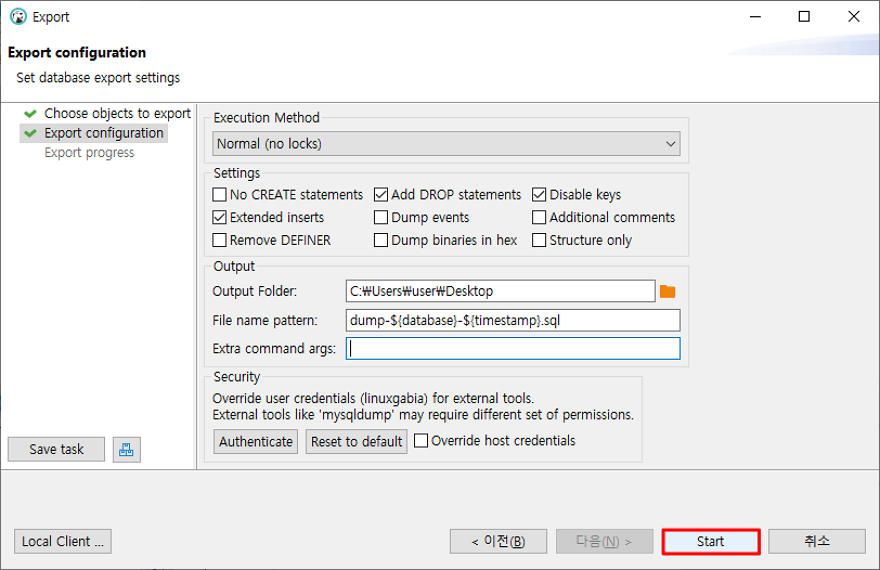This screenshot has width=880, height=570.
Task: Enable No CREATE statements checkbox
Action: tap(219, 195)
